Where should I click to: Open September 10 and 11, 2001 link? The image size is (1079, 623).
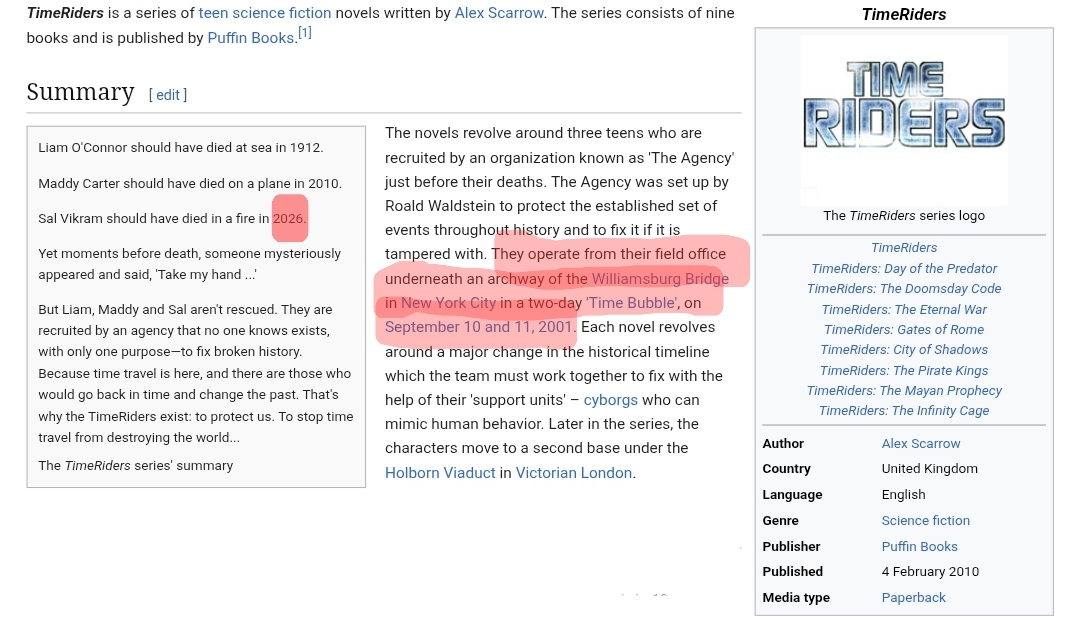478,327
